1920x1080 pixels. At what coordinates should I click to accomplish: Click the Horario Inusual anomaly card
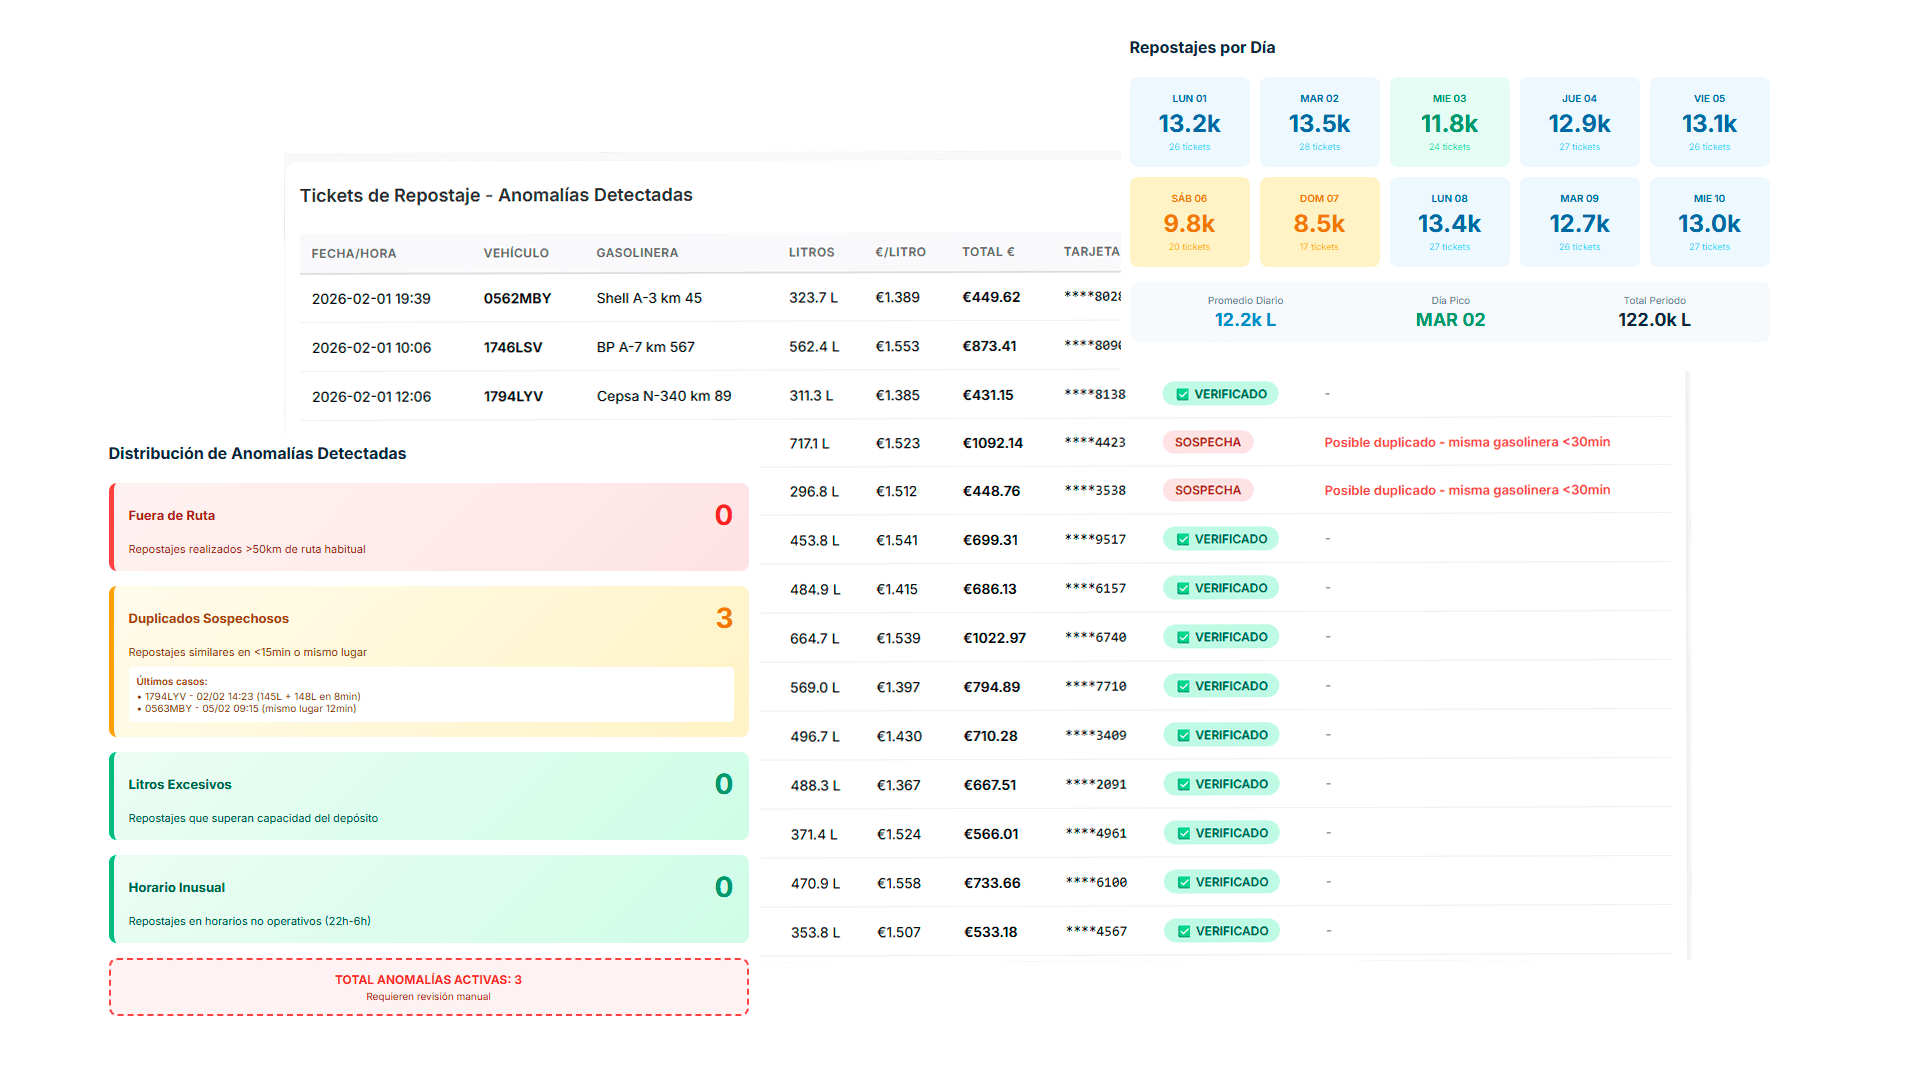(428, 899)
